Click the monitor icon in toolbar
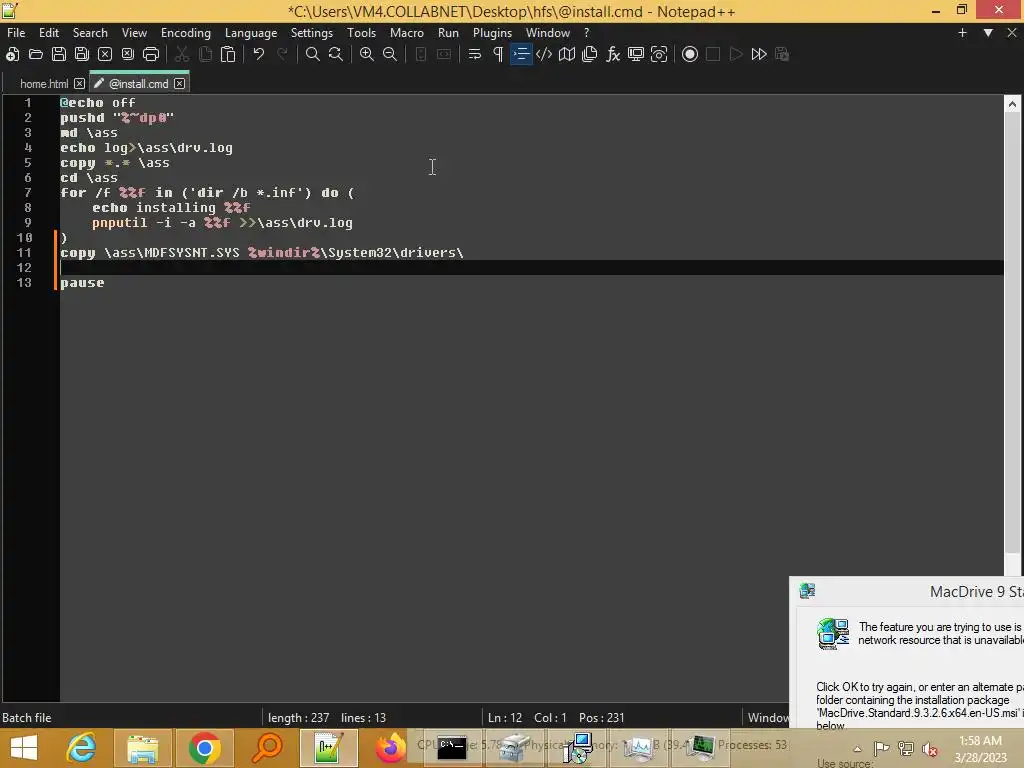This screenshot has width=1024, height=768. click(x=636, y=54)
